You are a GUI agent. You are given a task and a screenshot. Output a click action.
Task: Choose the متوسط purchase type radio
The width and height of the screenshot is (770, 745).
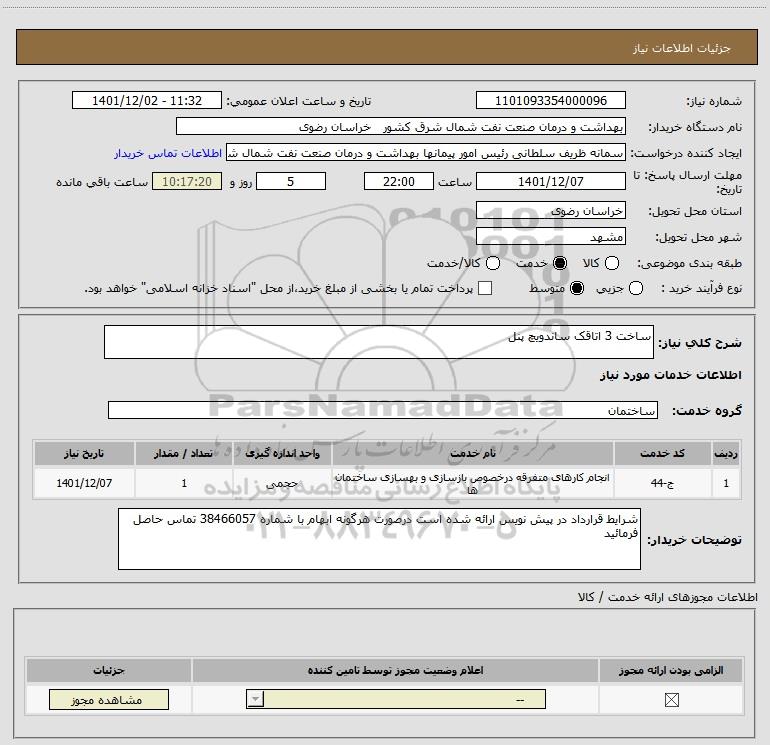(577, 288)
